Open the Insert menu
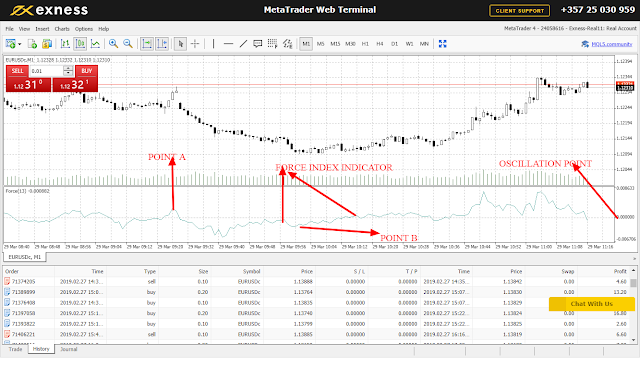 pos(42,29)
